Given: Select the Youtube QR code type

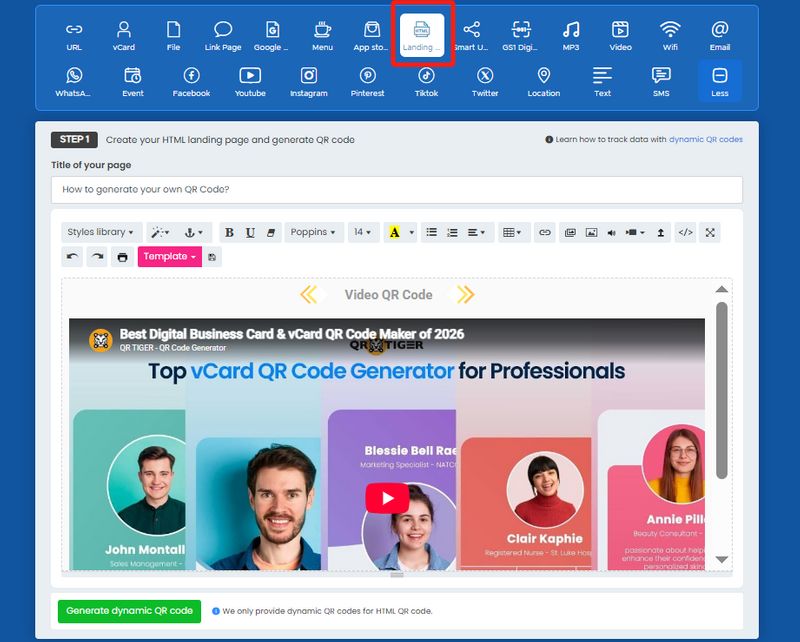Looking at the screenshot, I should (x=250, y=82).
